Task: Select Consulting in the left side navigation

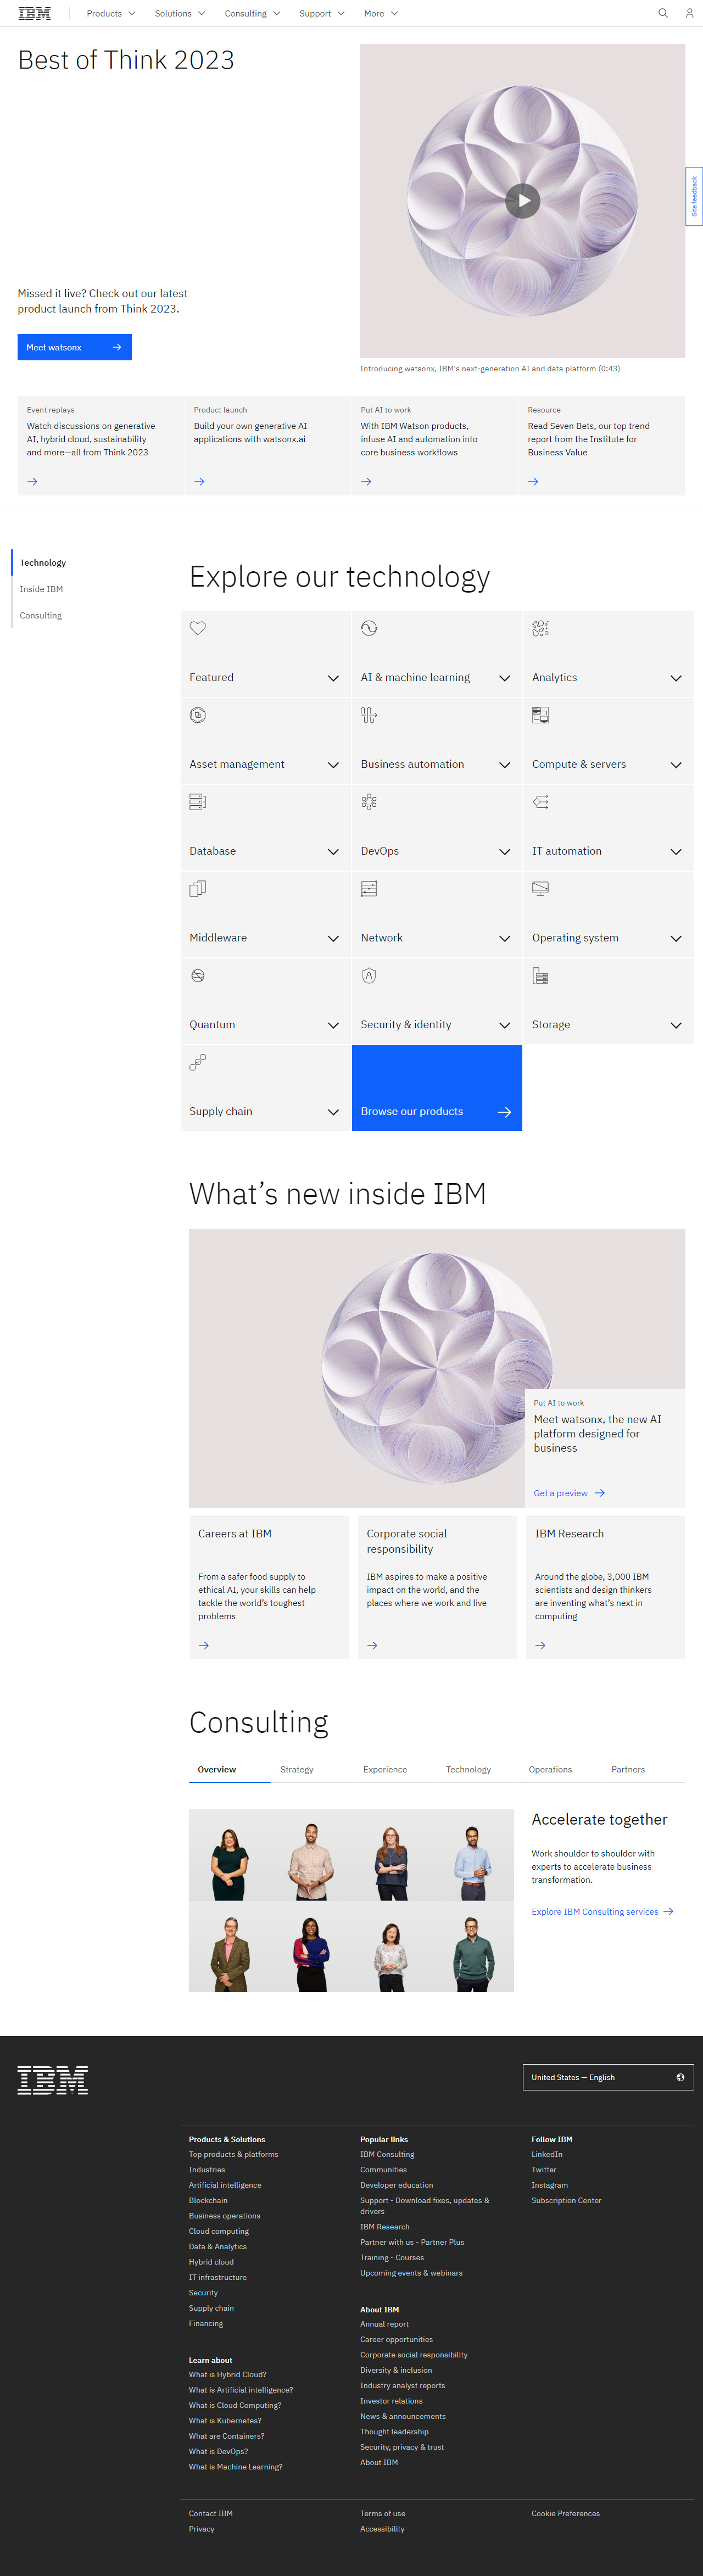Action: (x=41, y=615)
